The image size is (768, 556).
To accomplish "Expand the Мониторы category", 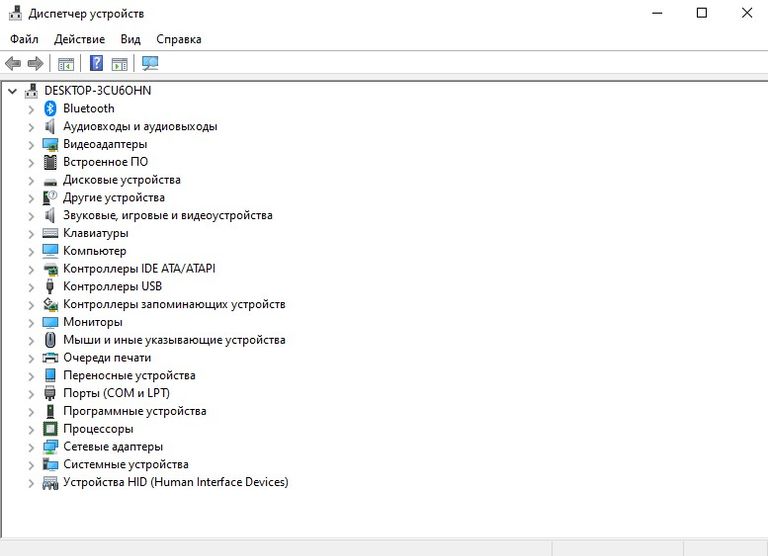I will tap(31, 323).
